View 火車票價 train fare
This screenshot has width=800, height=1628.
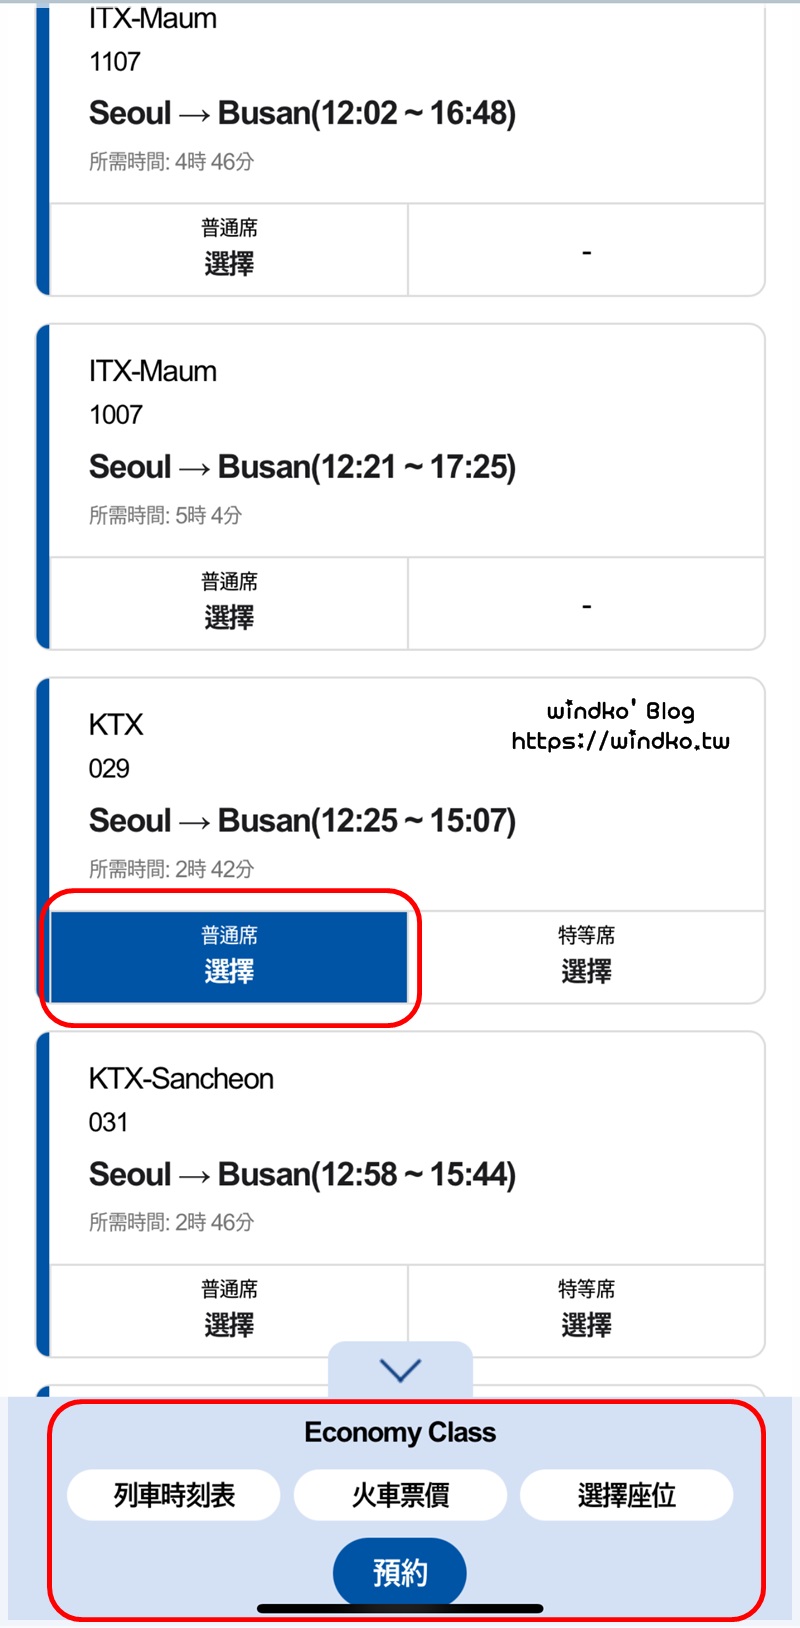coord(400,1495)
